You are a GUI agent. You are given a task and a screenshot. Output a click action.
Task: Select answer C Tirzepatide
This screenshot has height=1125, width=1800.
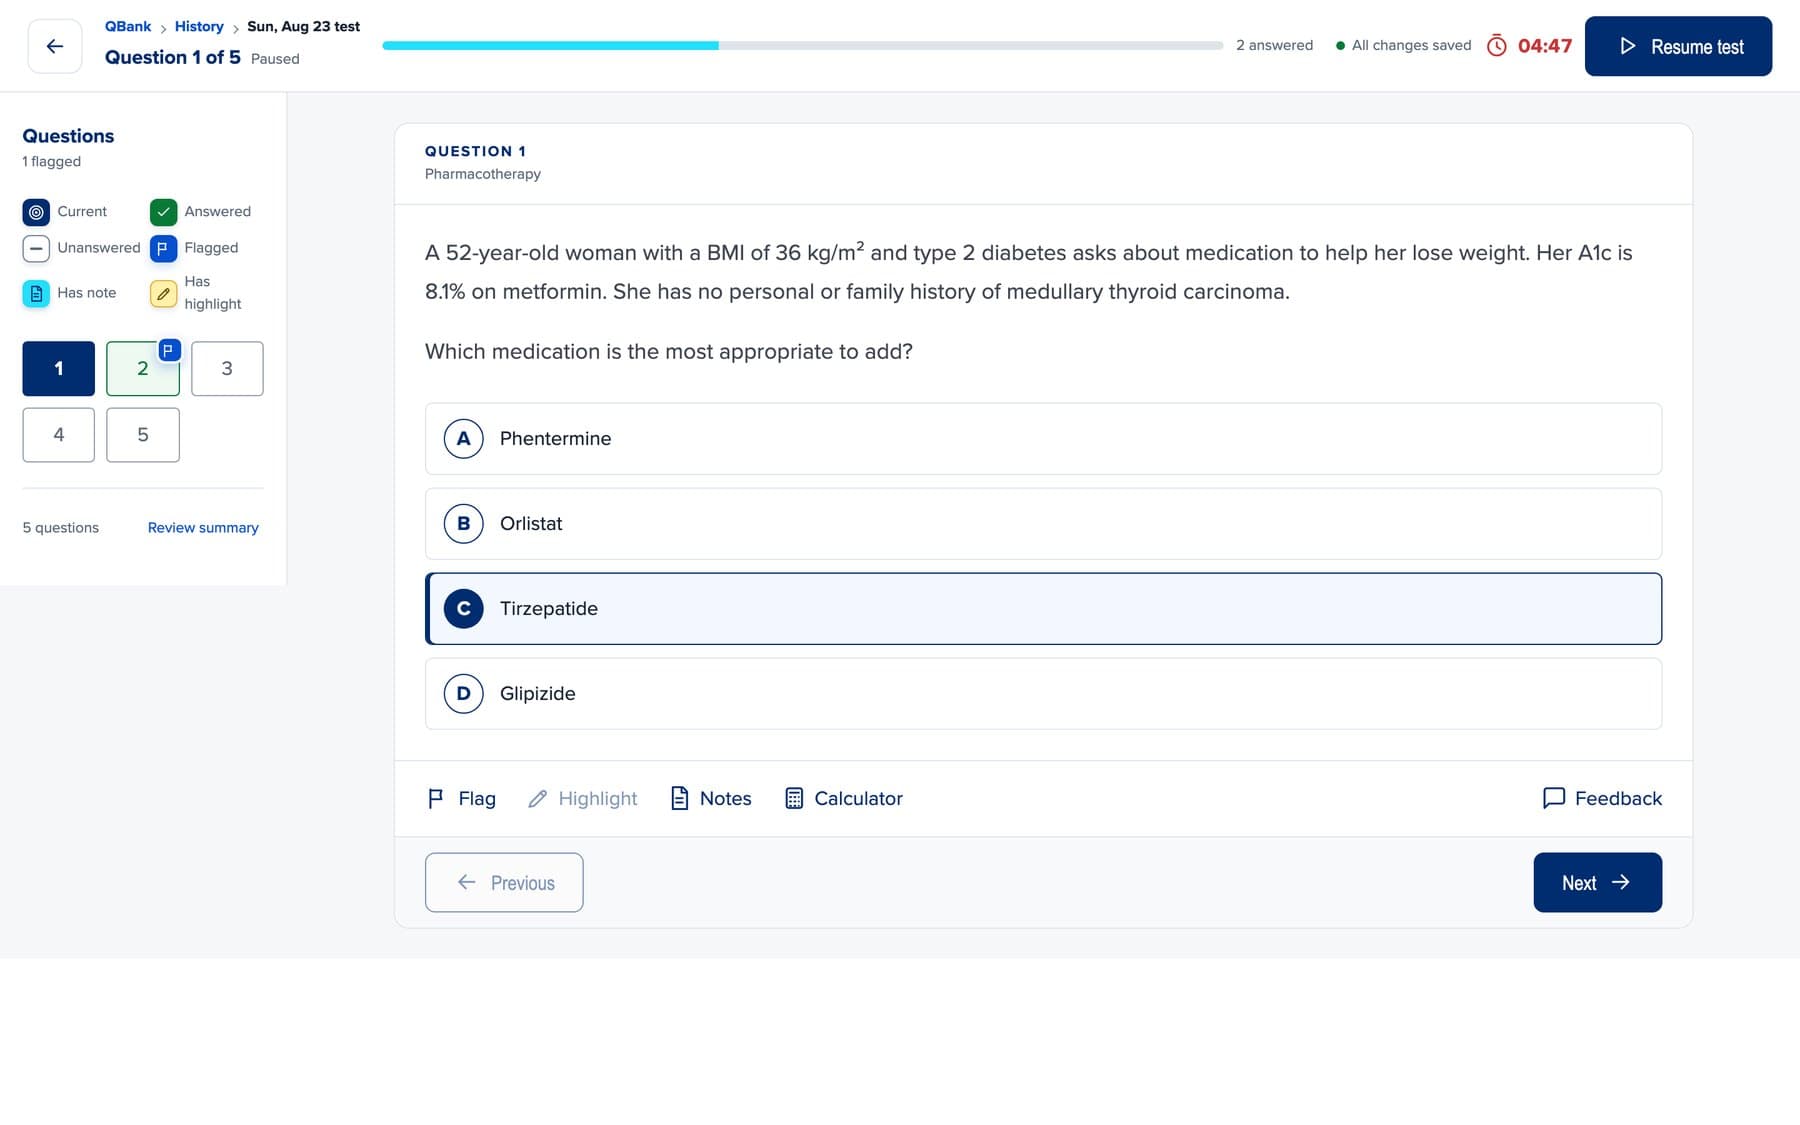pos(1043,609)
